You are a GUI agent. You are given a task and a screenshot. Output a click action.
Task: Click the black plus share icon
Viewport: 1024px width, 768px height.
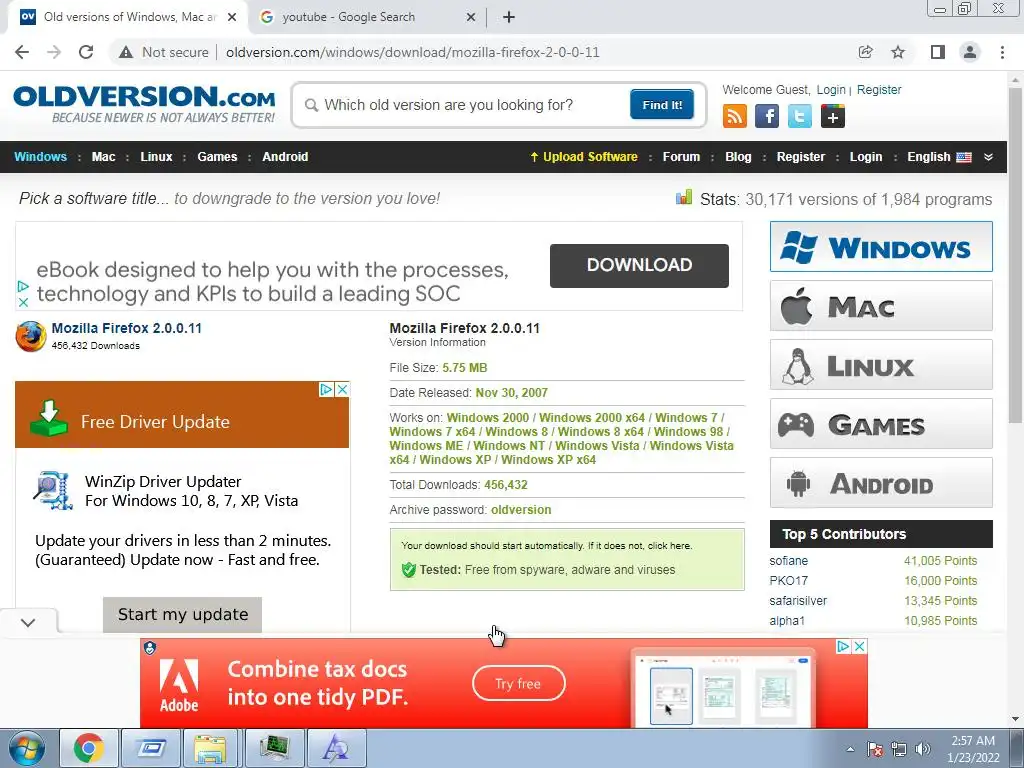[833, 117]
